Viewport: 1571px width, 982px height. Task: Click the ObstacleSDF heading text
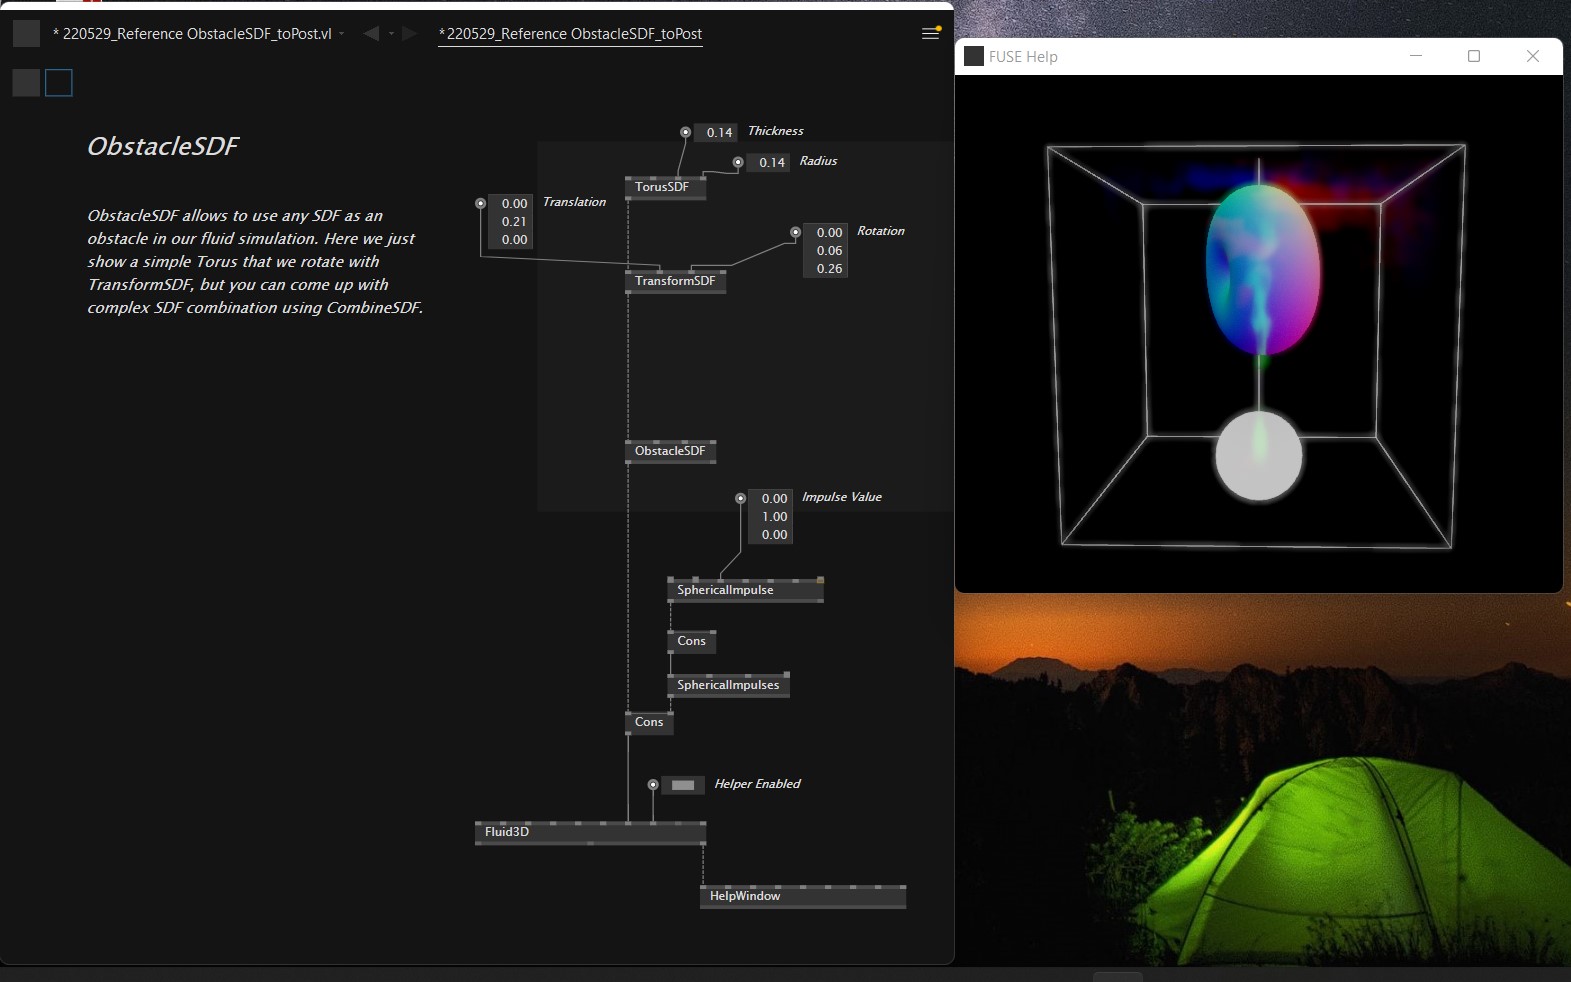pos(163,147)
